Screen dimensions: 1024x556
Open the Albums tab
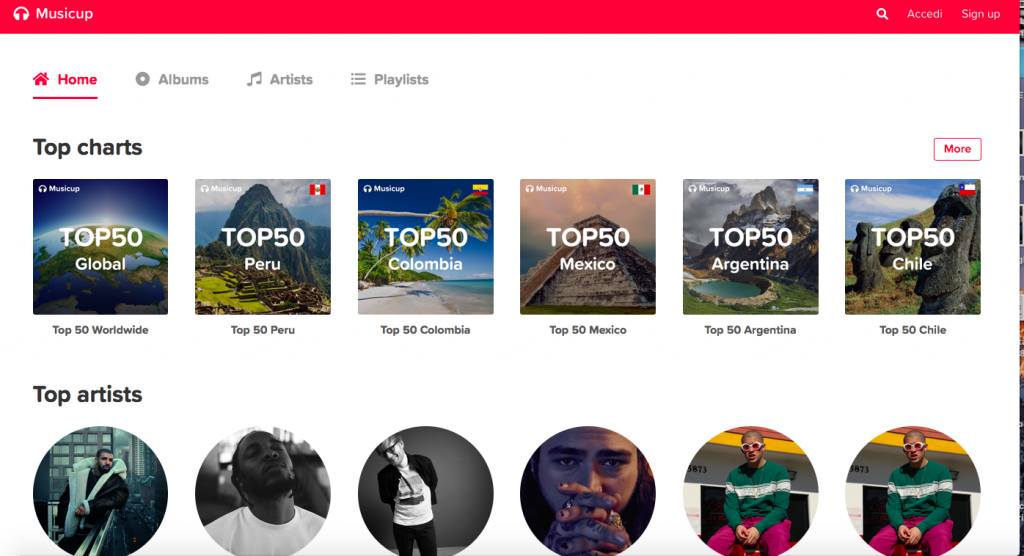coord(183,79)
